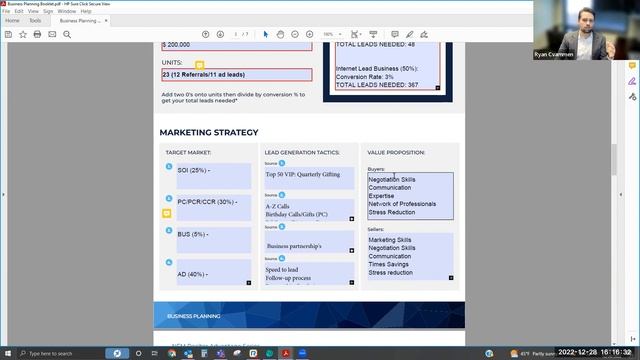Open yellow comment note beside PC/PCR/CCR
The image size is (640, 360).
coord(167,213)
